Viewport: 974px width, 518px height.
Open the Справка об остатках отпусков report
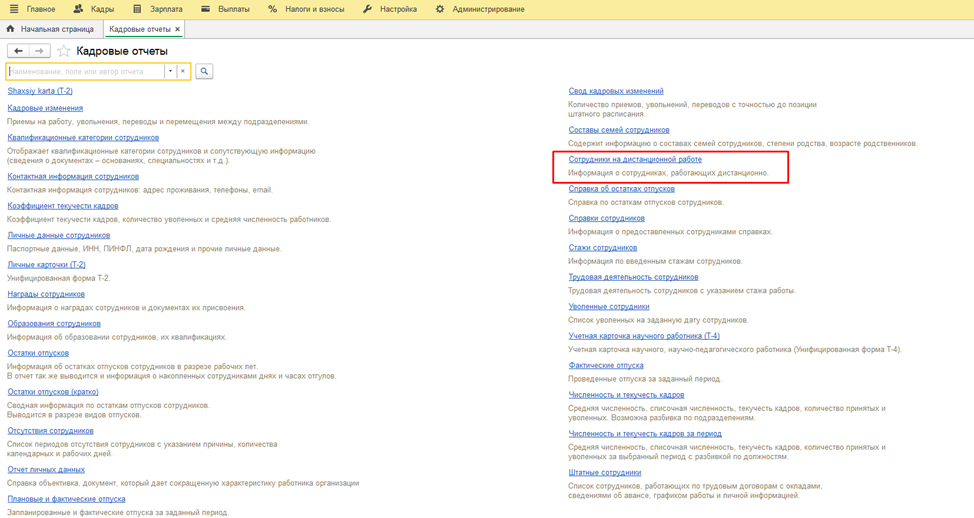coord(621,189)
